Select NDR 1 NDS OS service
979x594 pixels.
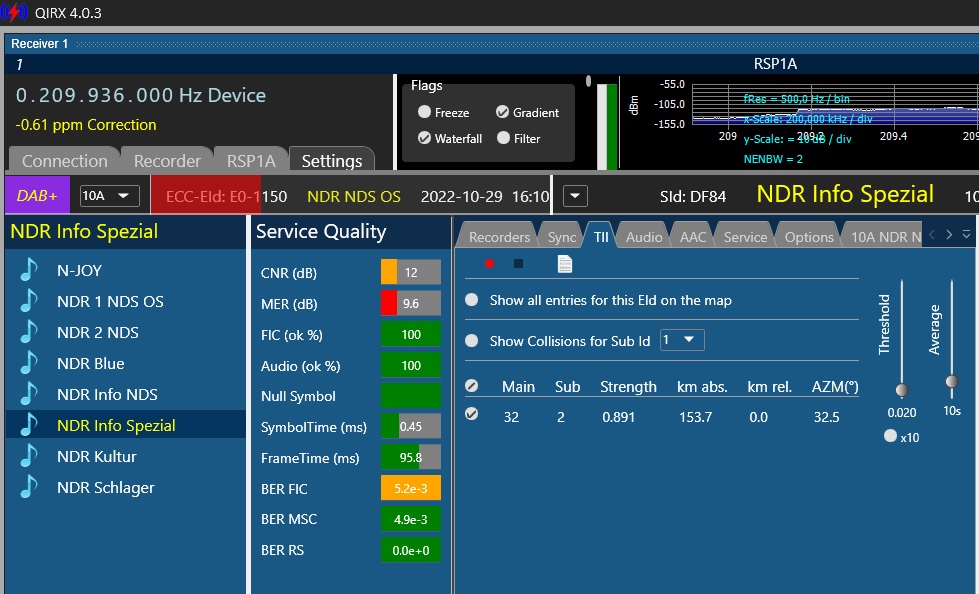(110, 301)
